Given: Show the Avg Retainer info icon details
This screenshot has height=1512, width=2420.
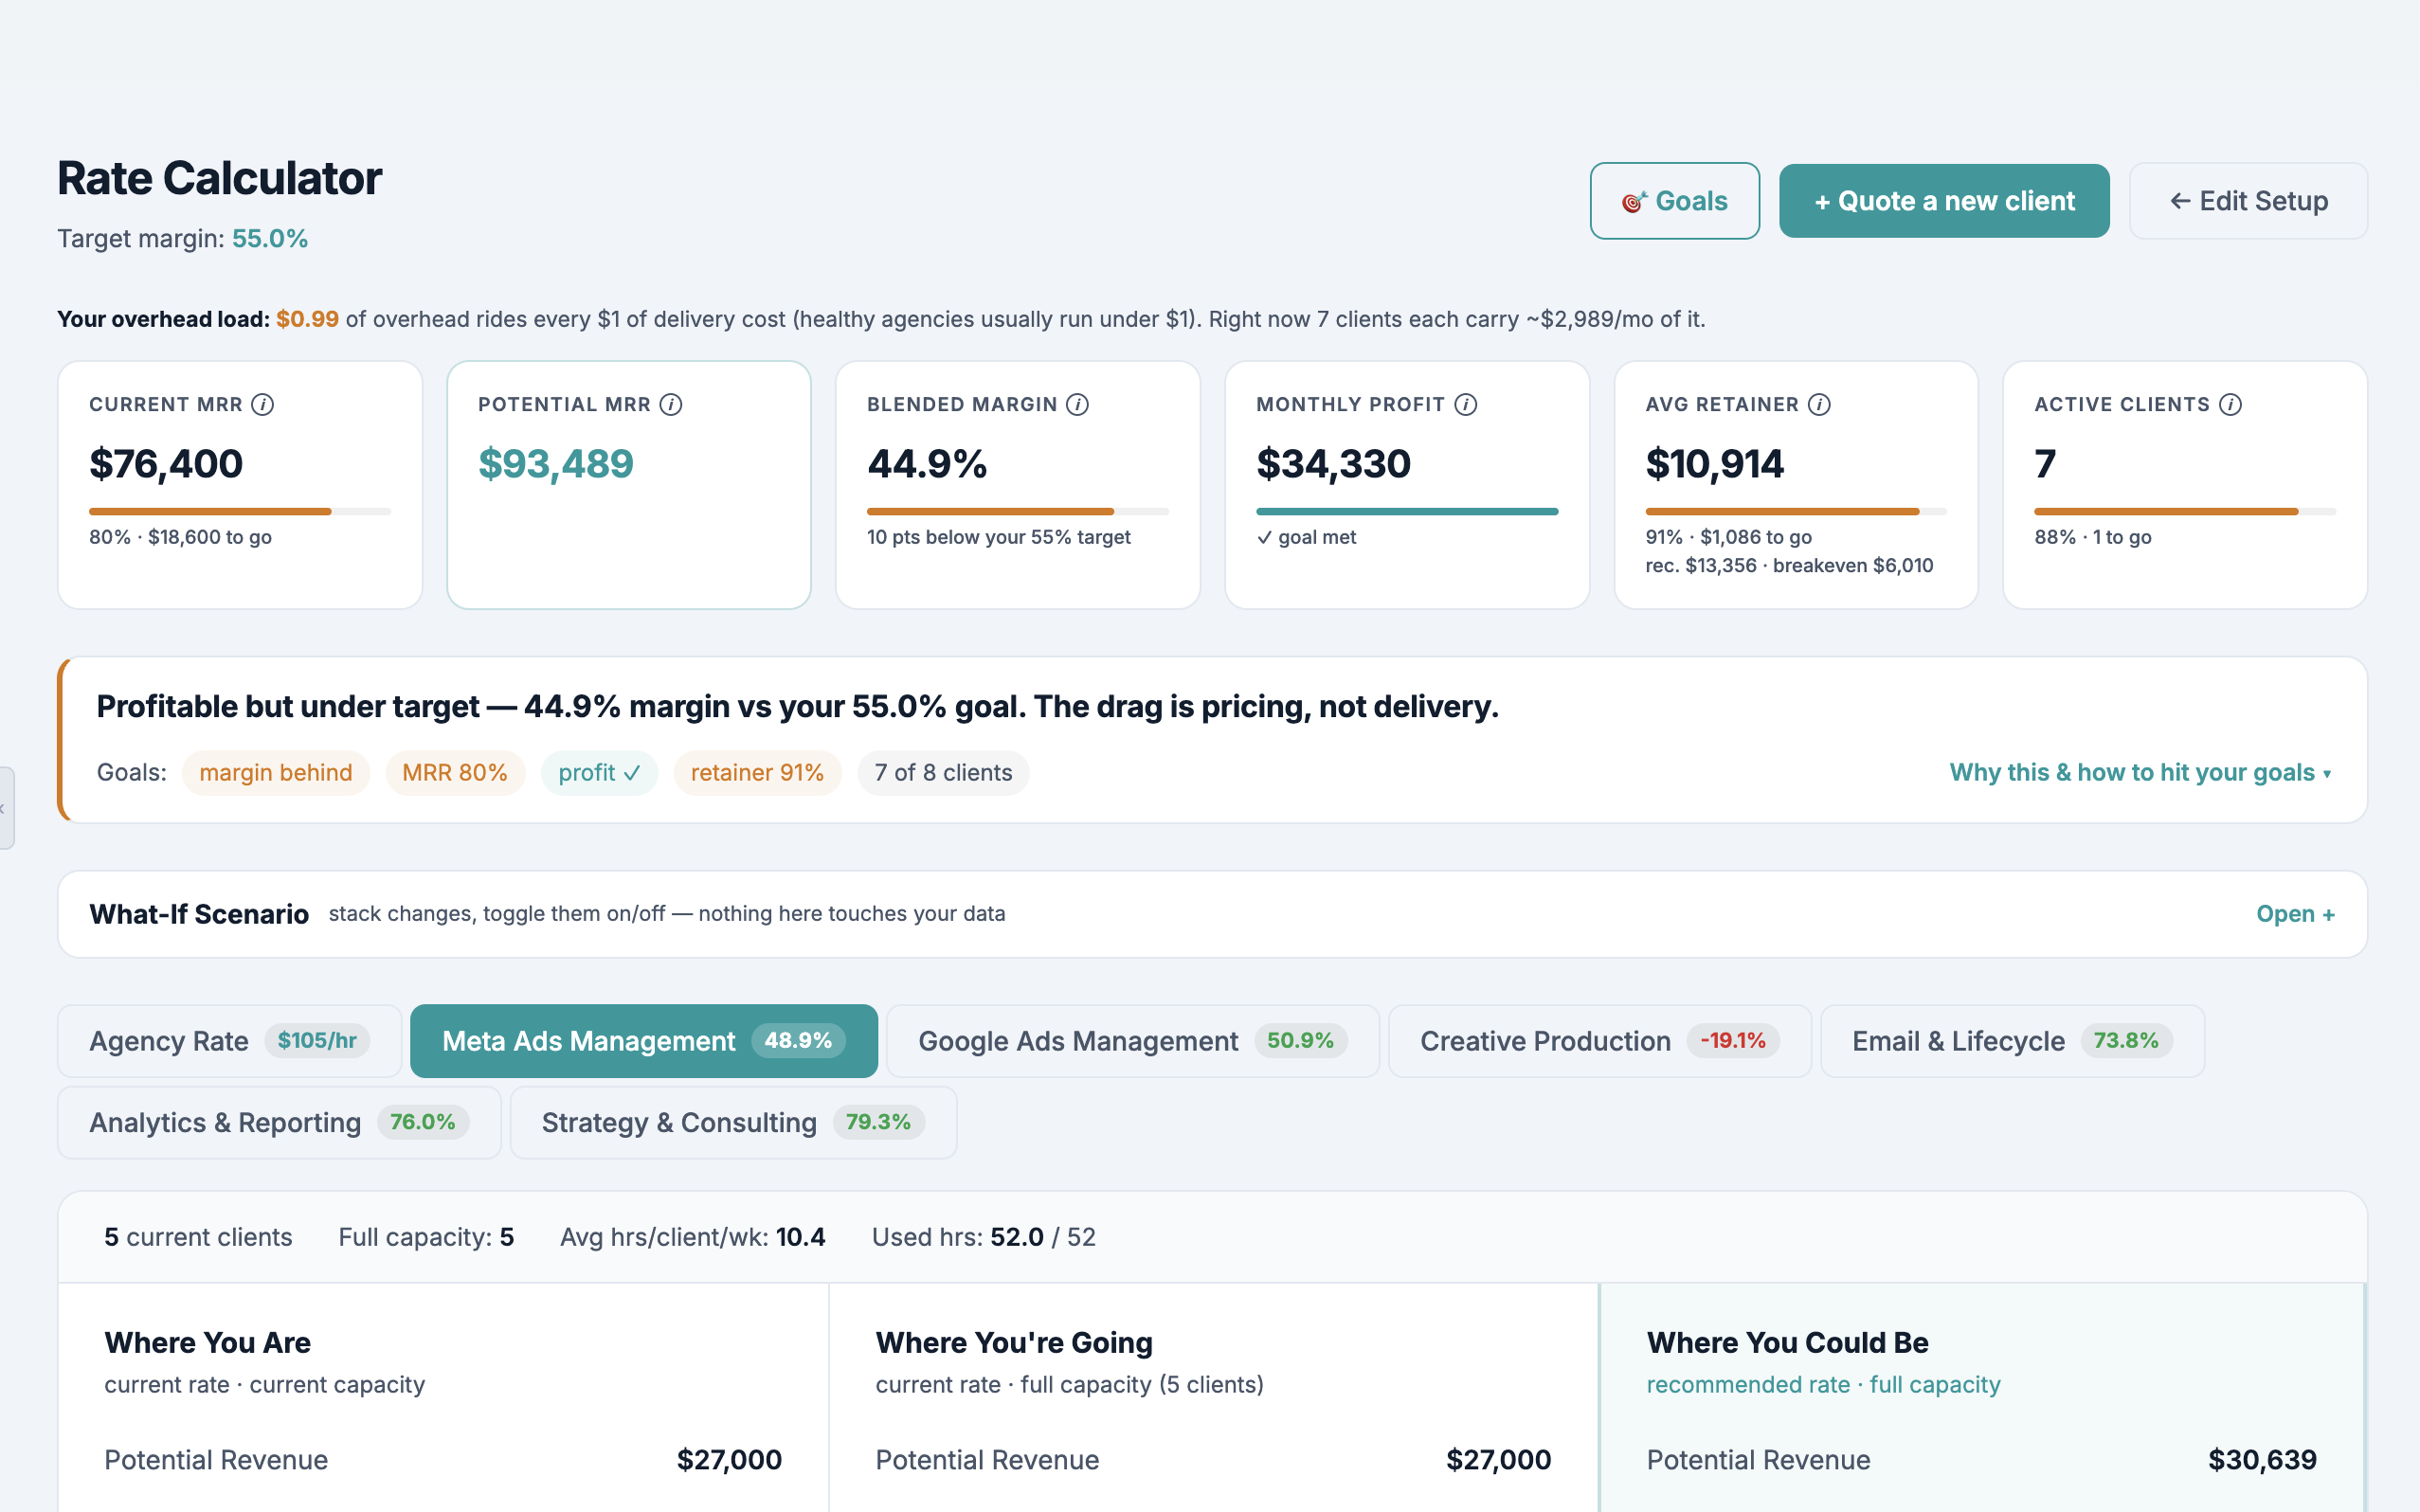Looking at the screenshot, I should click(1819, 404).
